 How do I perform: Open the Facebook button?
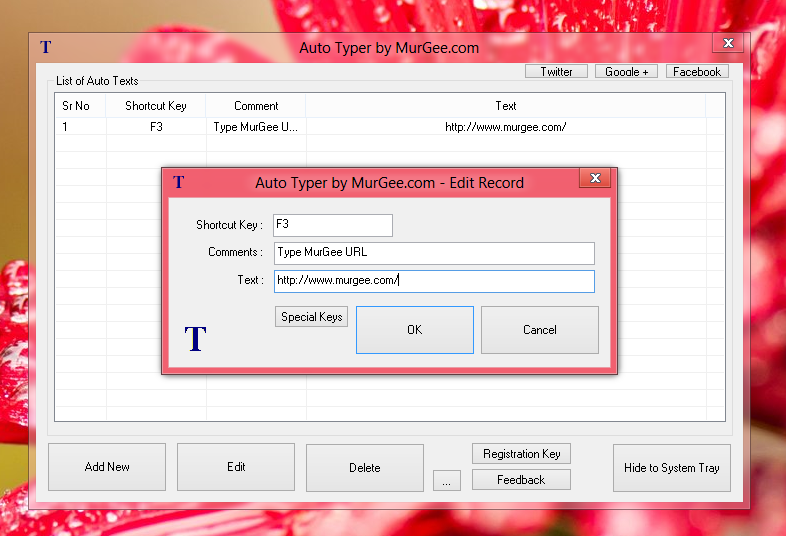[x=697, y=72]
